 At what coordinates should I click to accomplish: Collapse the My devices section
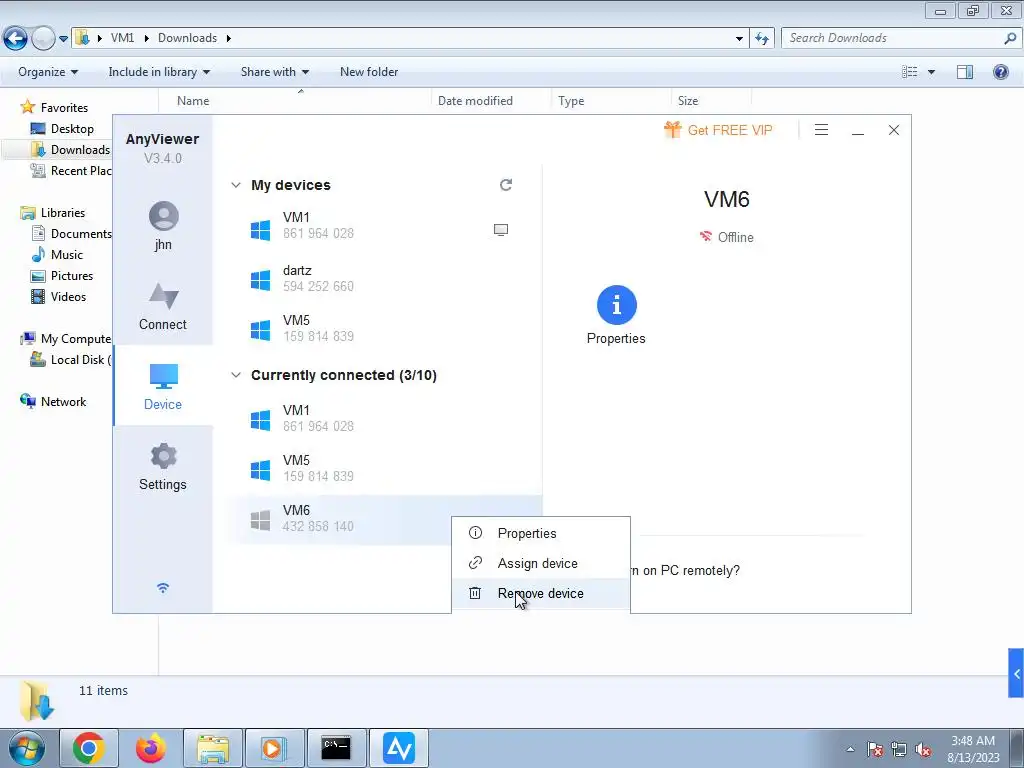[x=236, y=185]
